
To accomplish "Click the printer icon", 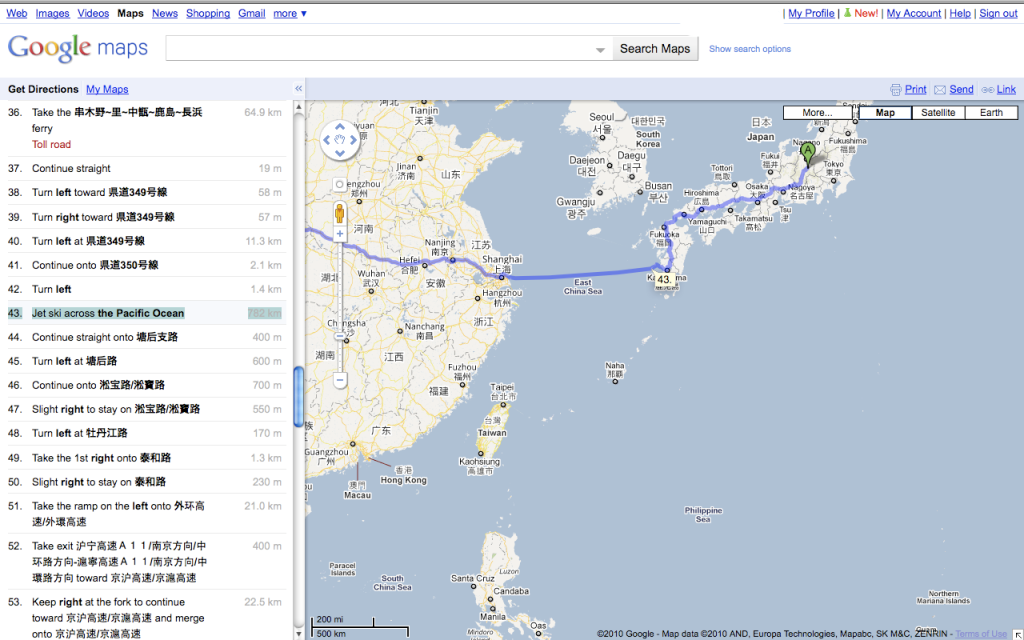I will pyautogui.click(x=895, y=89).
